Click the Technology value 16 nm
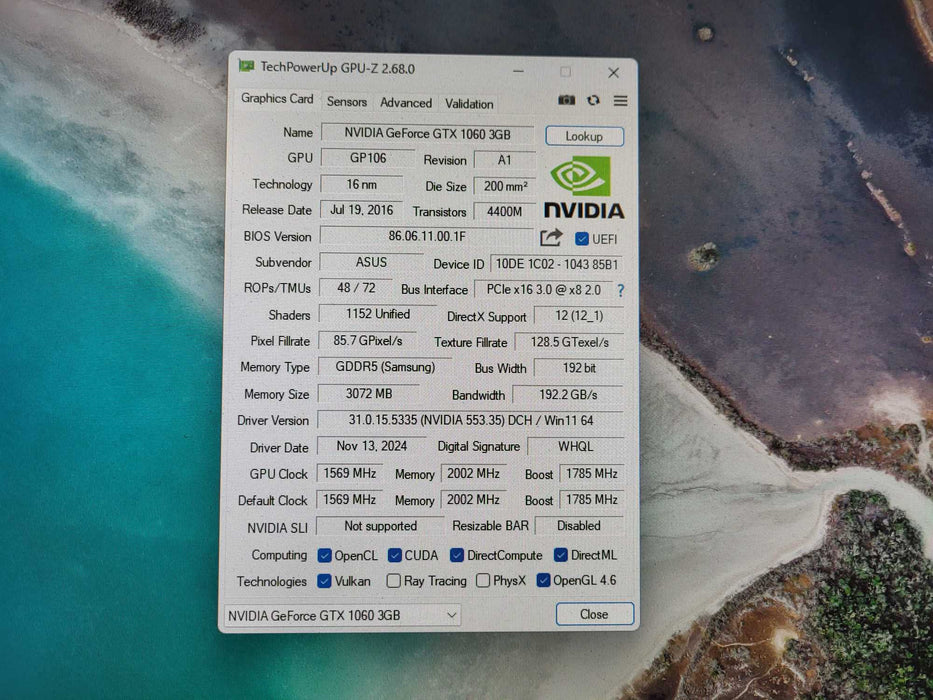The width and height of the screenshot is (933, 700). 362,185
